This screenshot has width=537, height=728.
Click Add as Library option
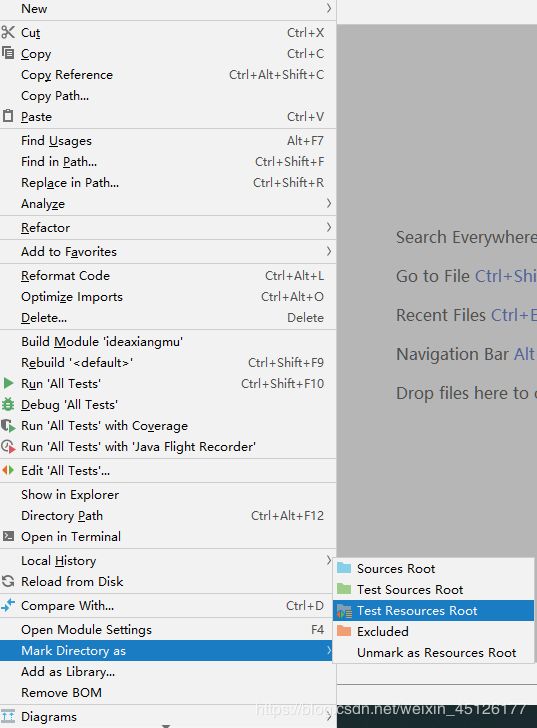click(168, 671)
